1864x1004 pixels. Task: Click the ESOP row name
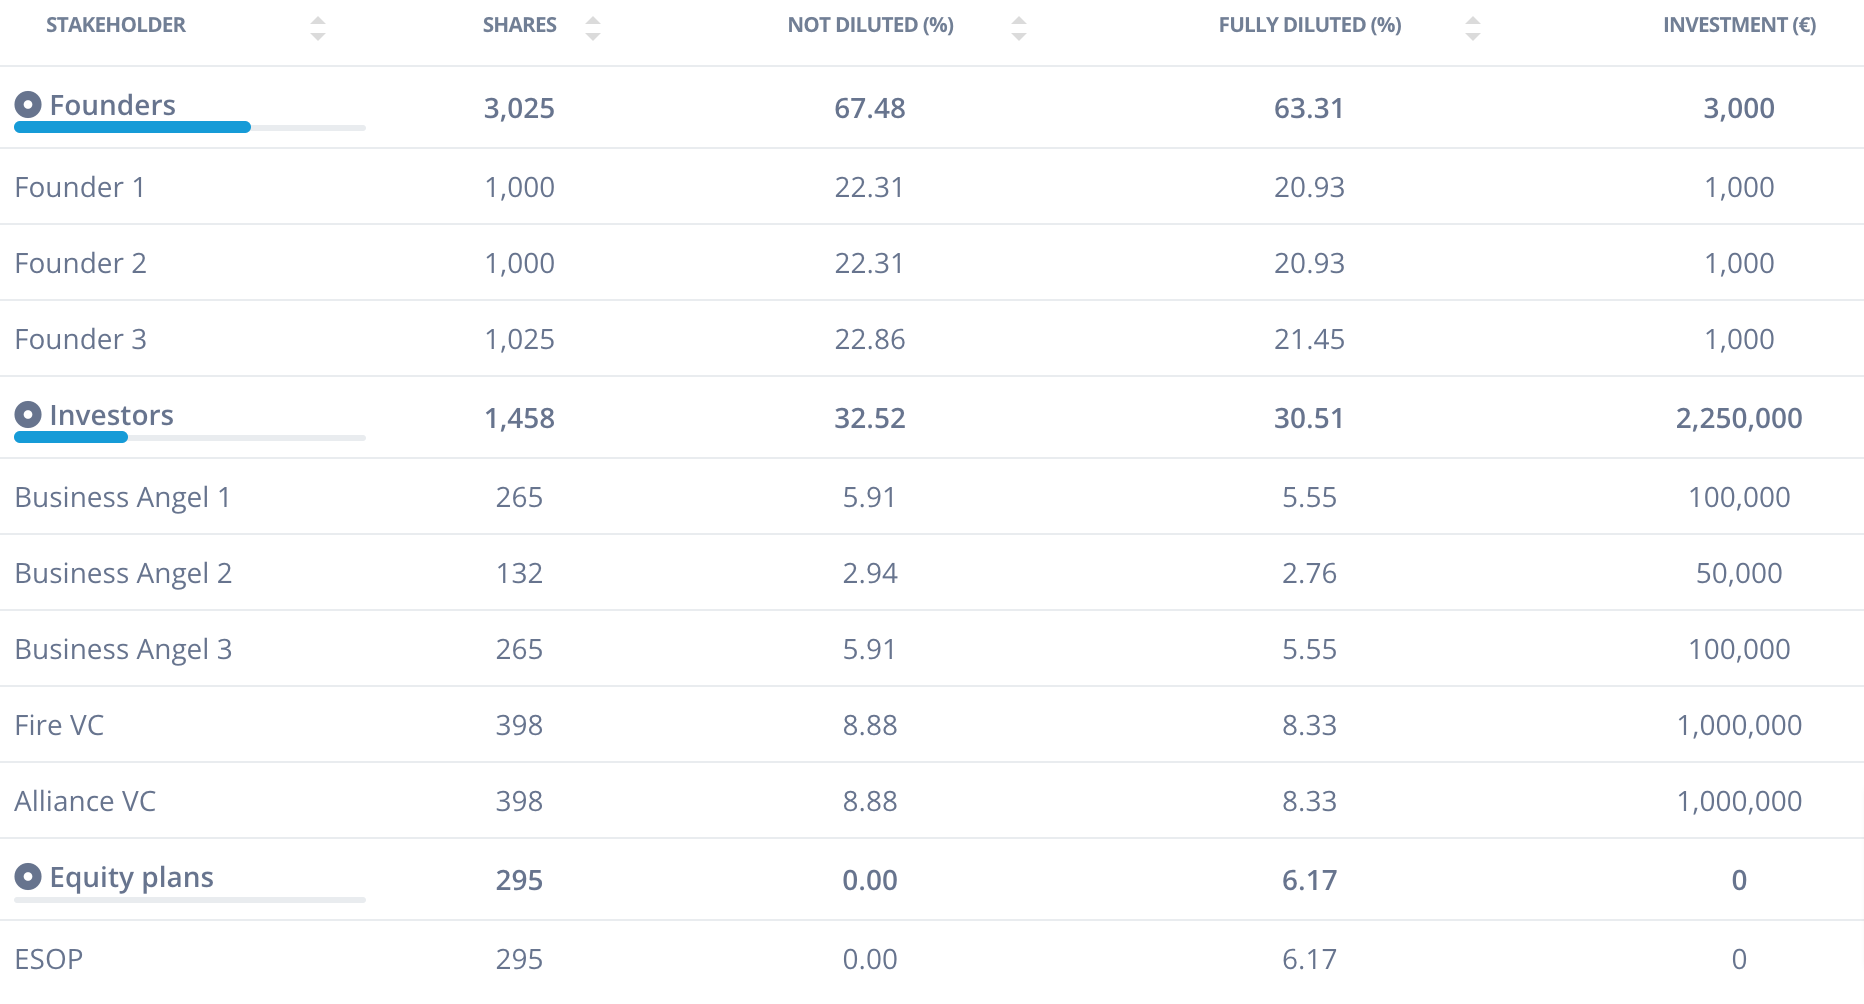click(x=49, y=959)
